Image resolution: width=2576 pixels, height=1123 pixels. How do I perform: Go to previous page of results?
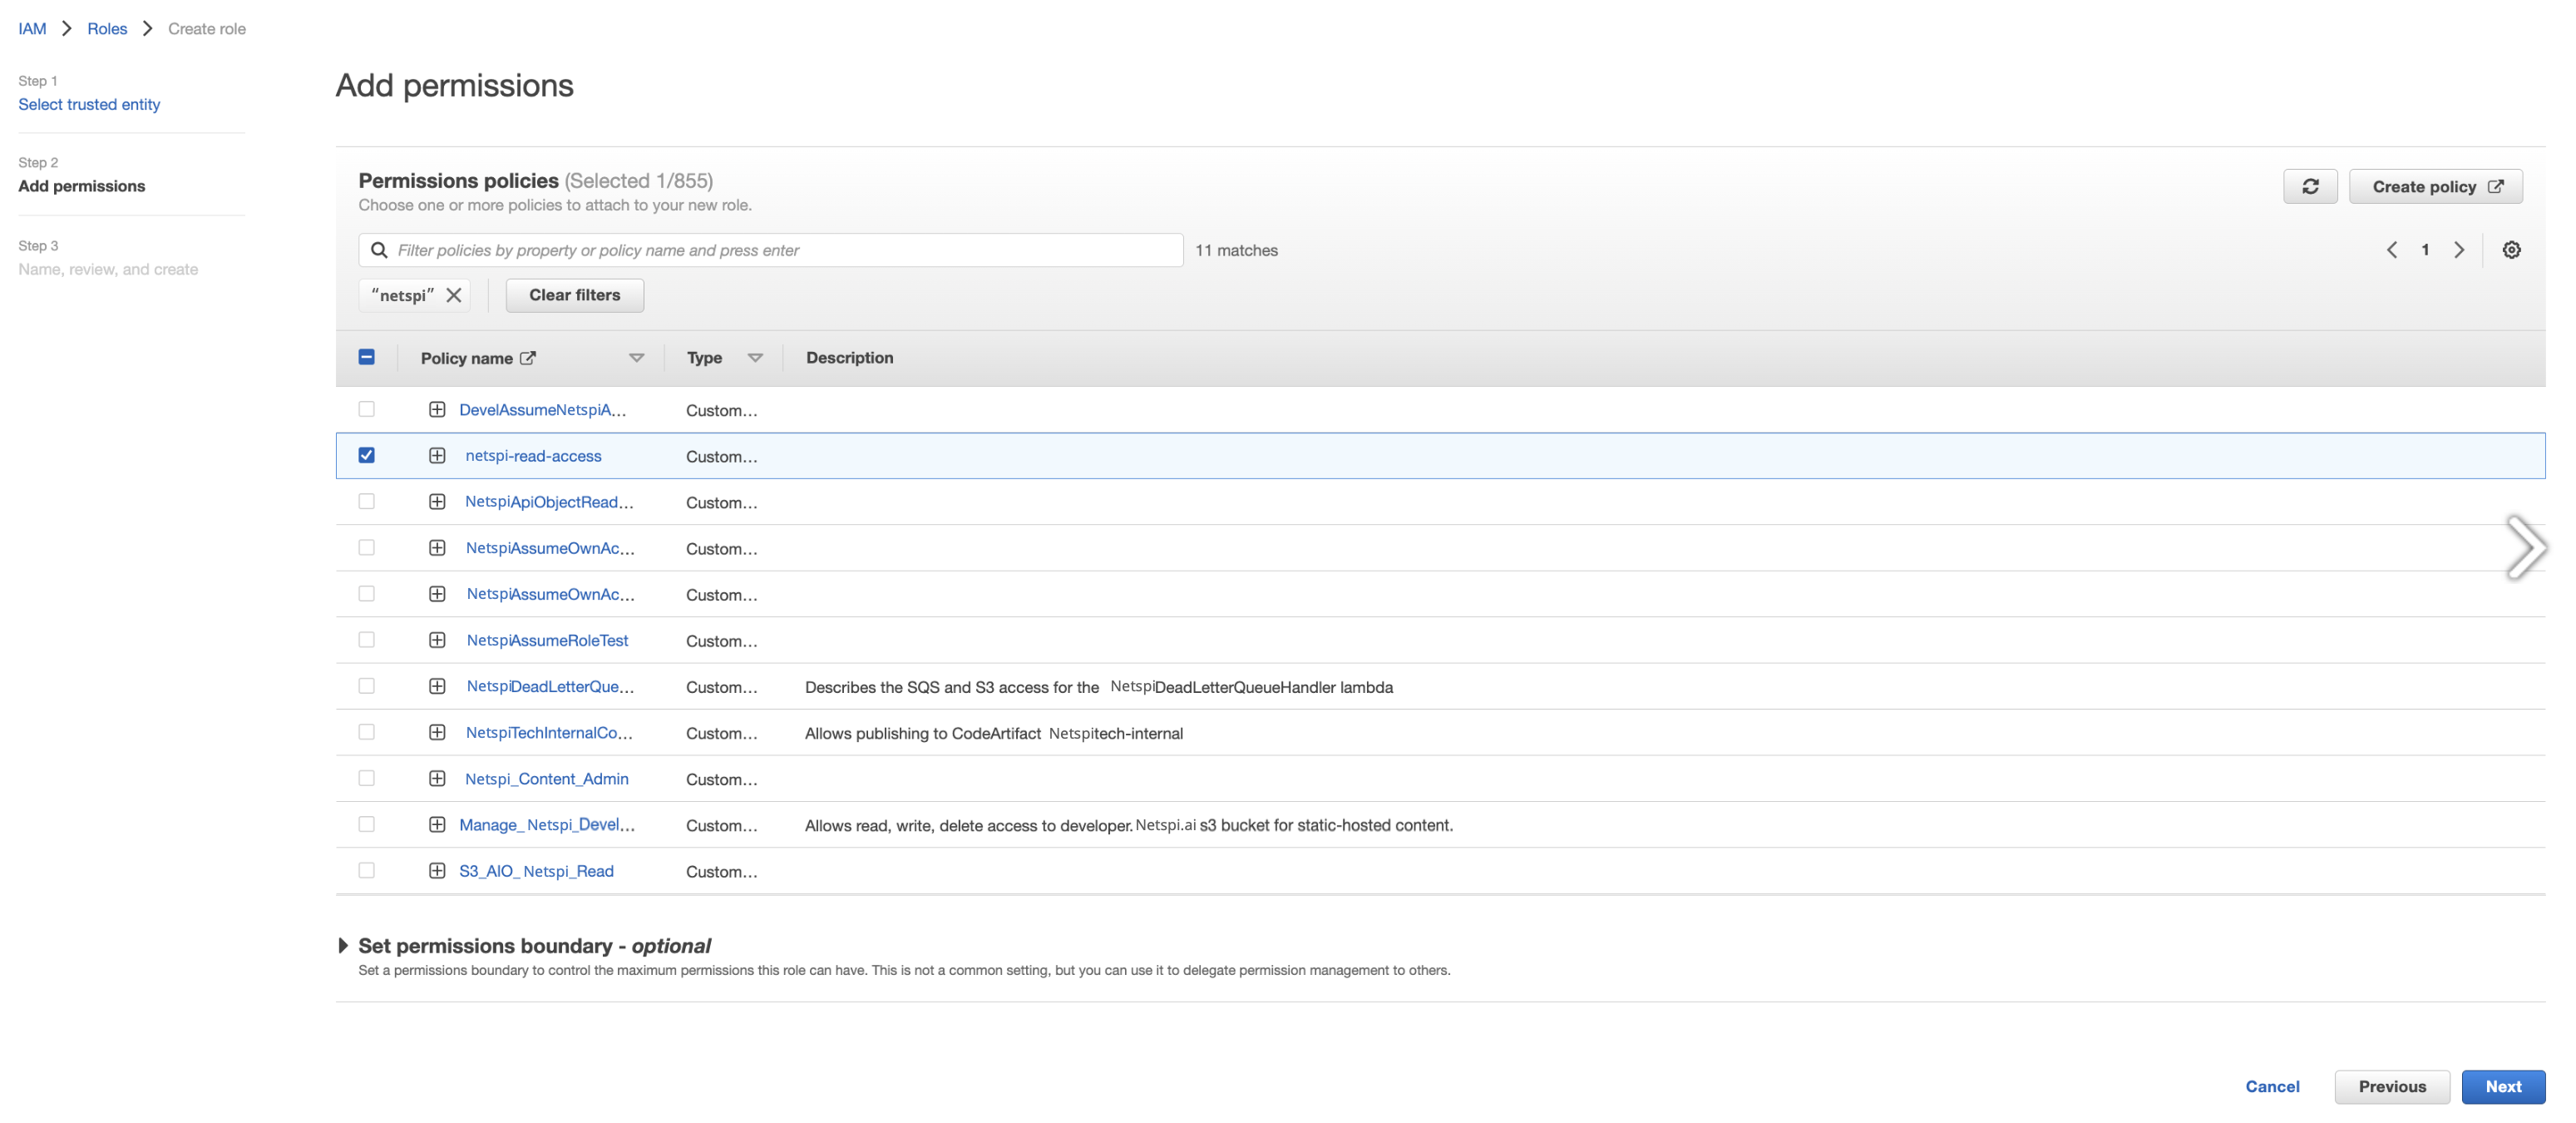[x=2391, y=250]
